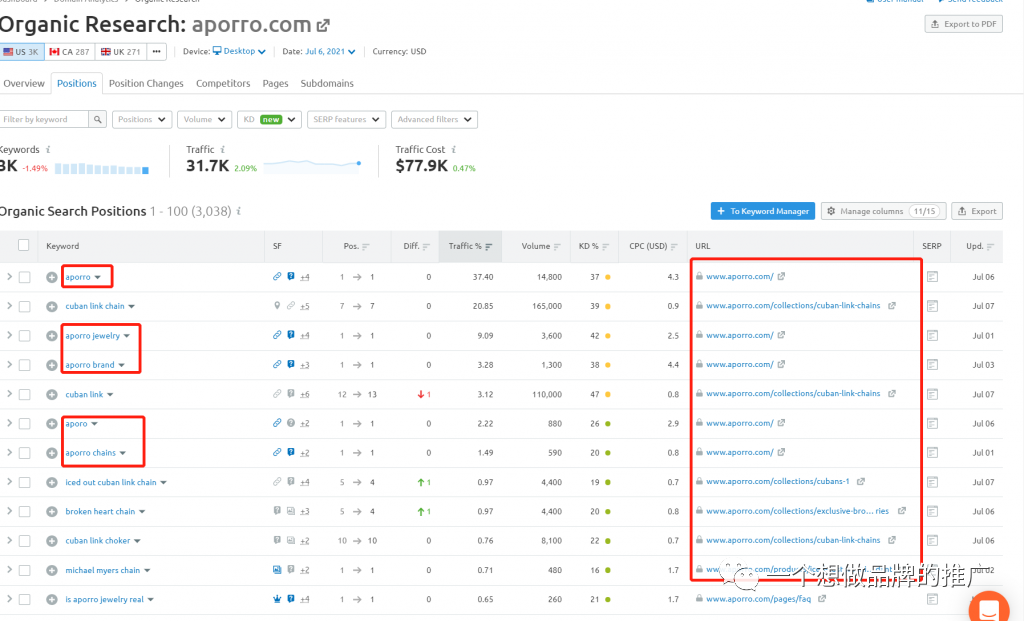The image size is (1024, 621).
Task: View SERP snapshot for 'aporro' row
Action: pyautogui.click(x=932, y=277)
